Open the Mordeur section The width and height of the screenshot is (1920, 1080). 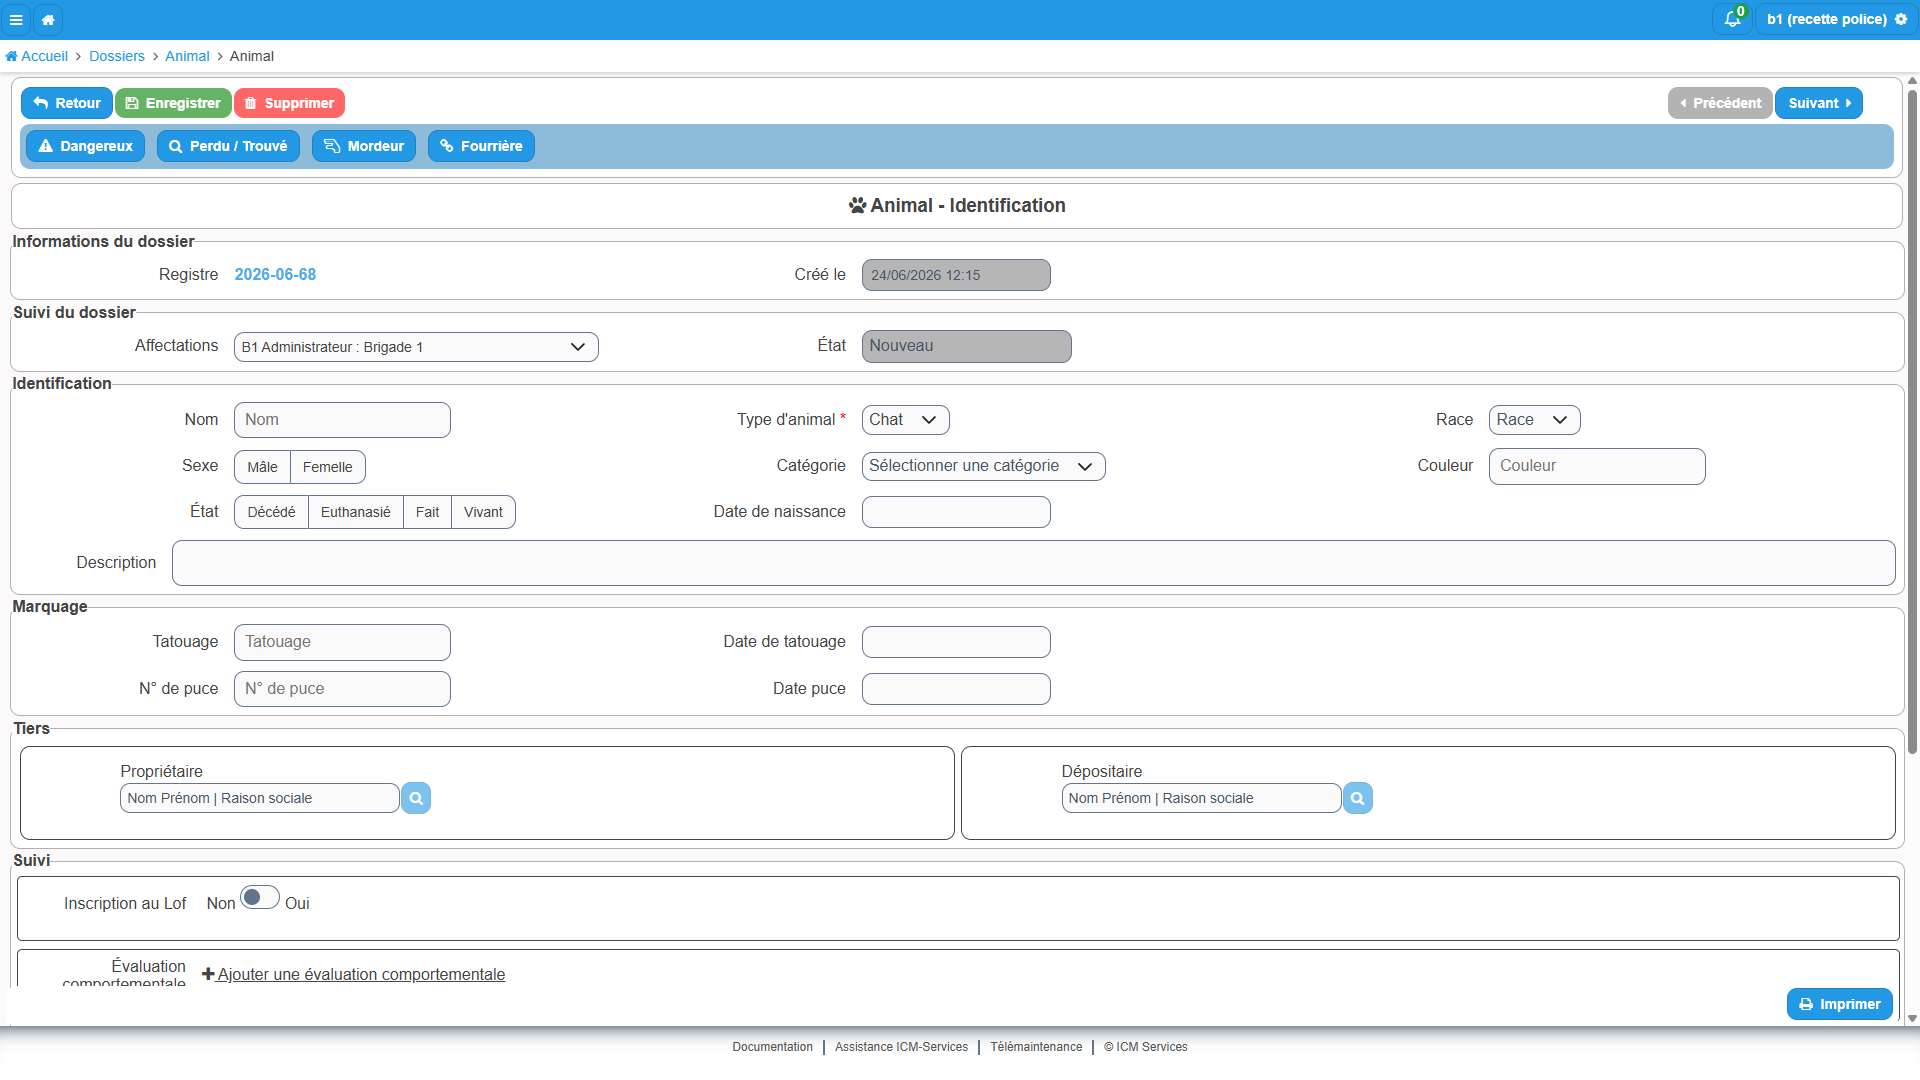pyautogui.click(x=364, y=146)
